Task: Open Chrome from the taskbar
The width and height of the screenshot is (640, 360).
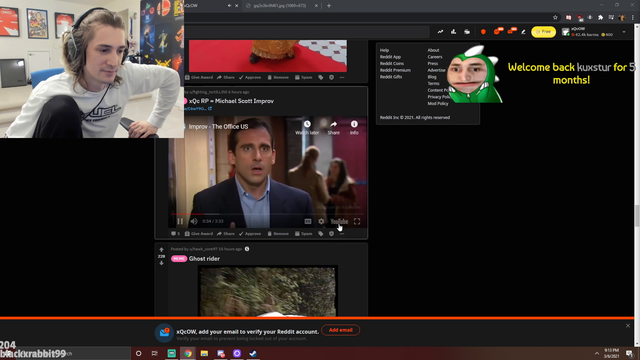Action: tap(188, 353)
